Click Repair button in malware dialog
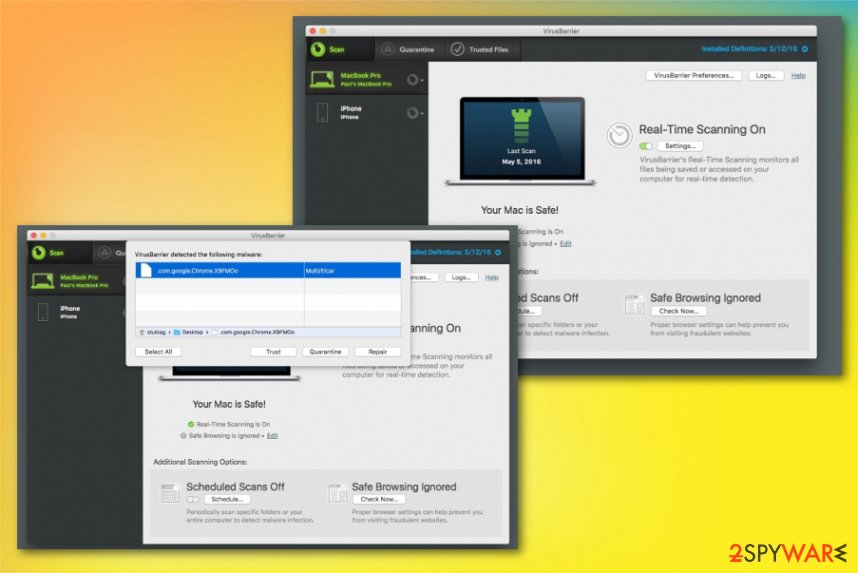Viewport: 858px width, 573px height. [x=378, y=352]
